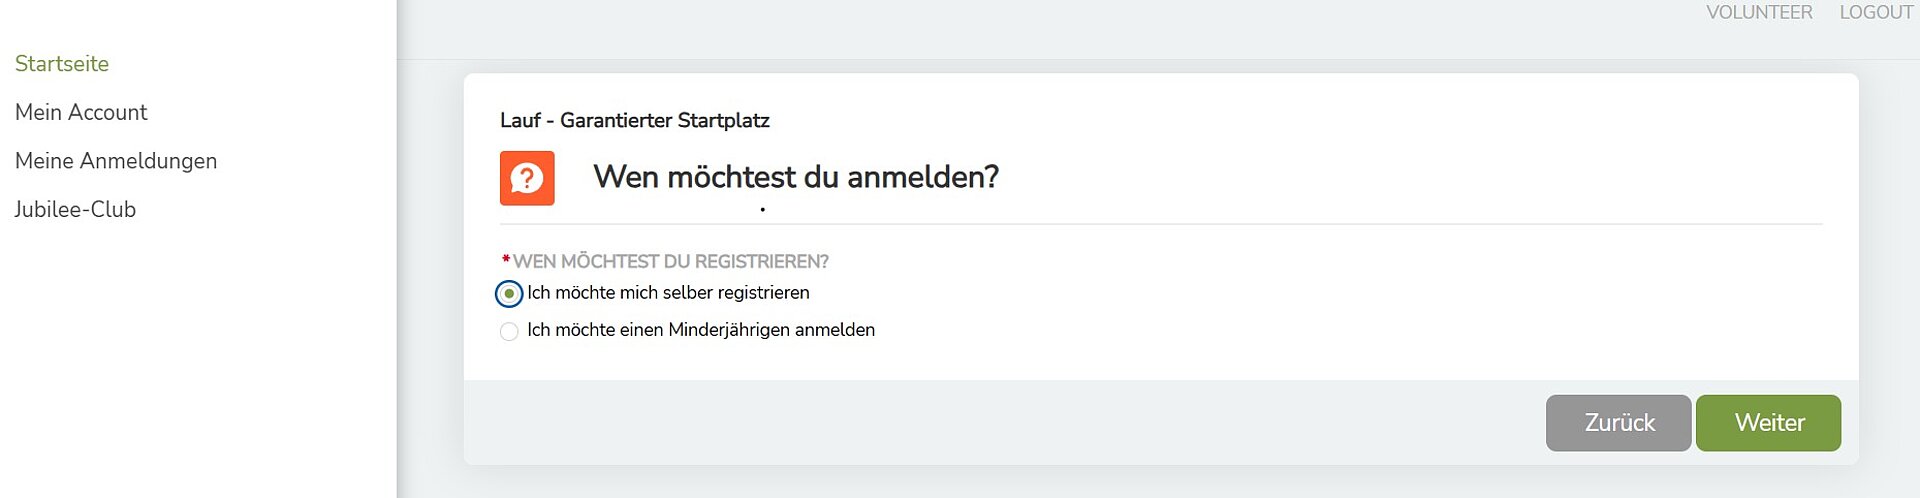Click the 'WEN MÖCHTEST DU REGISTRIEREN?' field label
Image resolution: width=1920 pixels, height=498 pixels.
tap(670, 262)
